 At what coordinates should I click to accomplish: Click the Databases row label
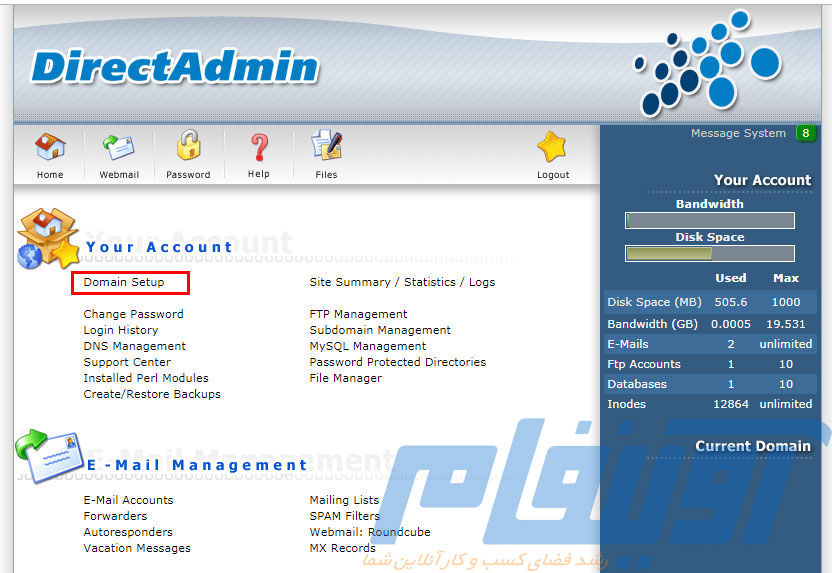pyautogui.click(x=637, y=384)
